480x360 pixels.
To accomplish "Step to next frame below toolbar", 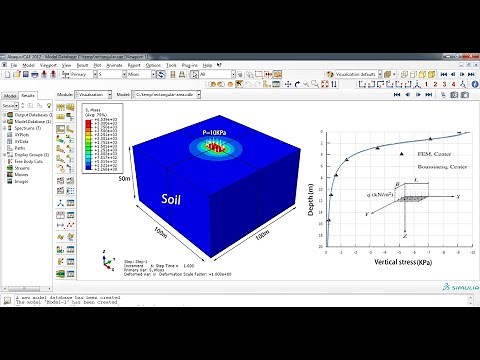I will (x=418, y=95).
